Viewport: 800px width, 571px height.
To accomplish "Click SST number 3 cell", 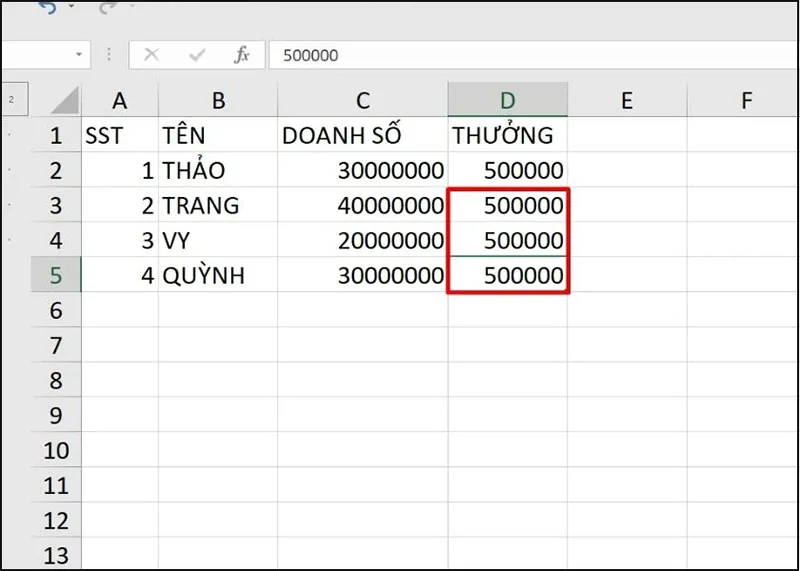I will tap(120, 240).
